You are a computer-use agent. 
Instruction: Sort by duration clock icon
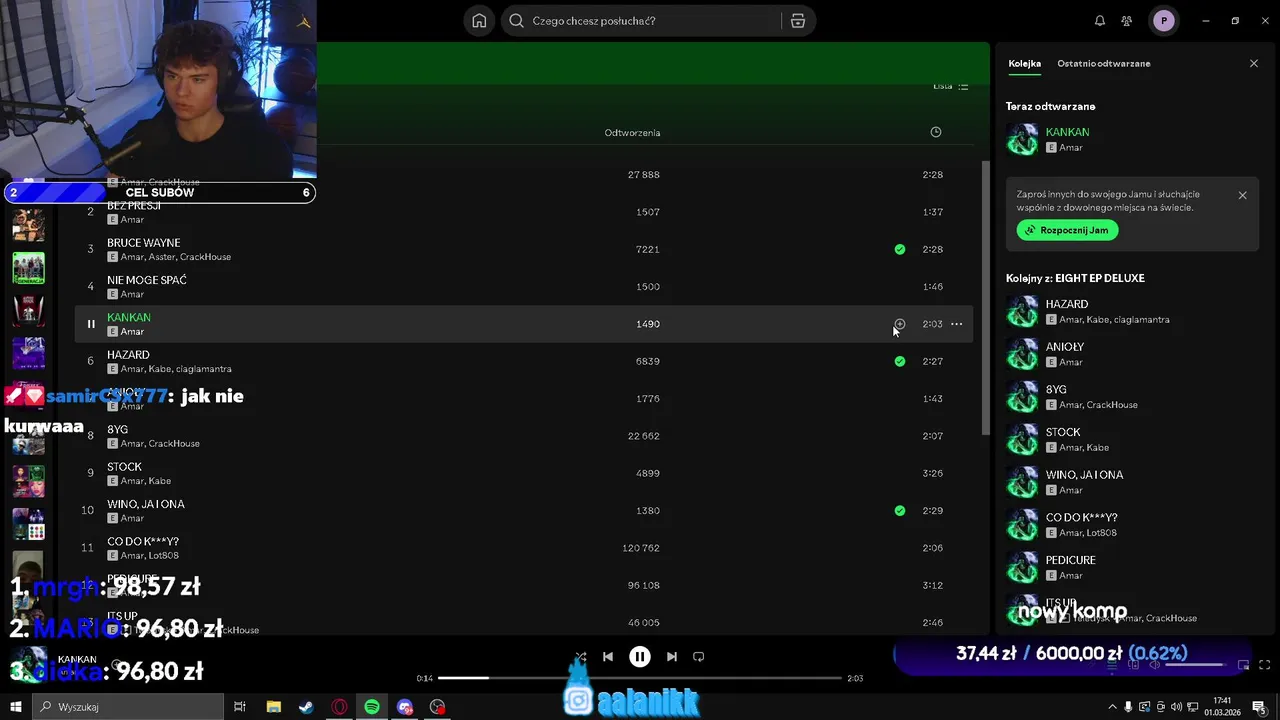click(936, 132)
